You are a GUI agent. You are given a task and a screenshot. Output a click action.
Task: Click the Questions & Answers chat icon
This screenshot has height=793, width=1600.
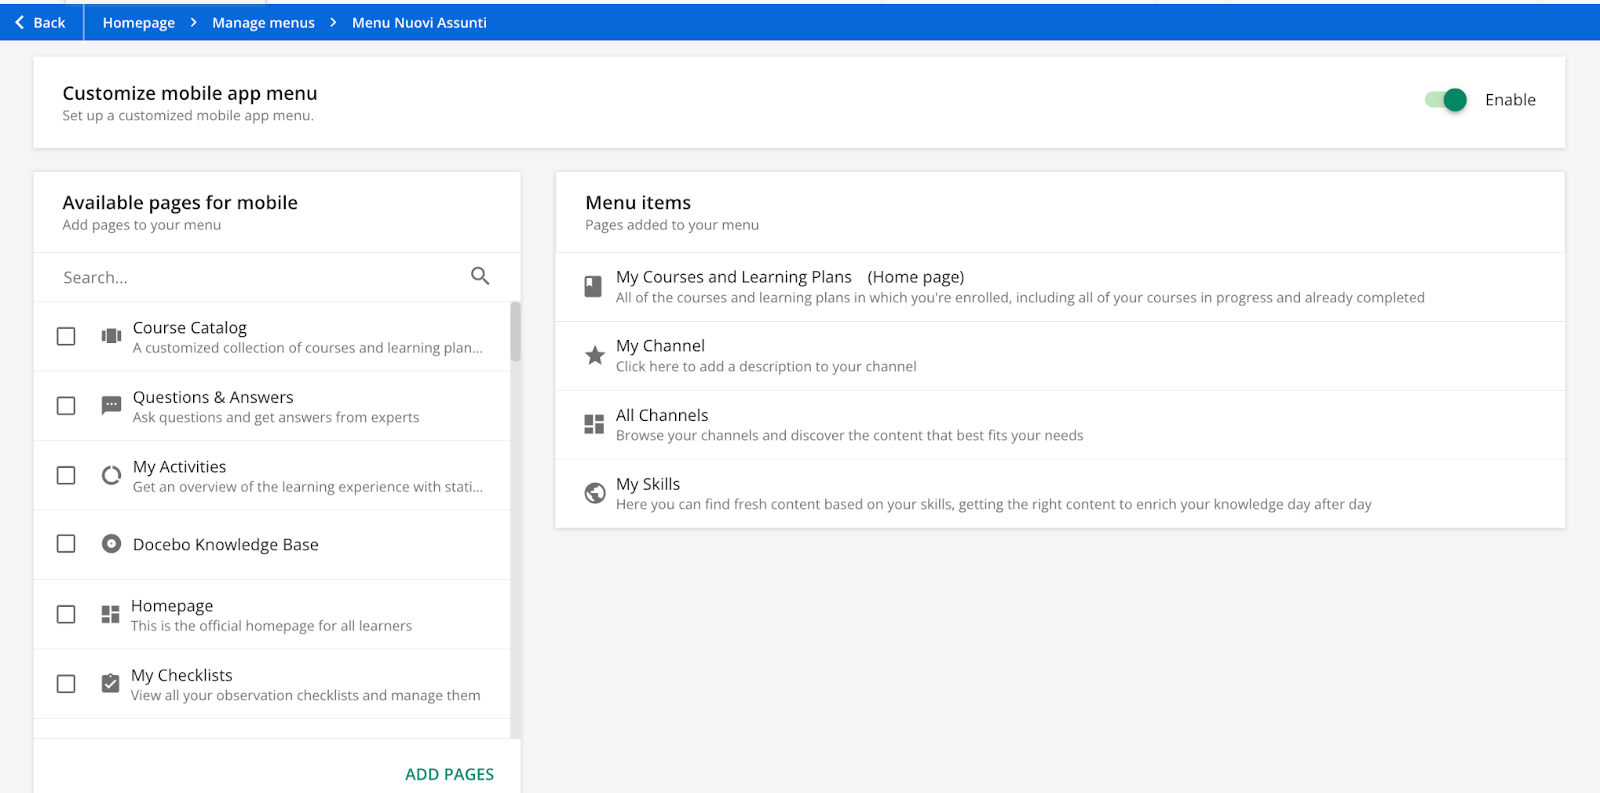111,405
